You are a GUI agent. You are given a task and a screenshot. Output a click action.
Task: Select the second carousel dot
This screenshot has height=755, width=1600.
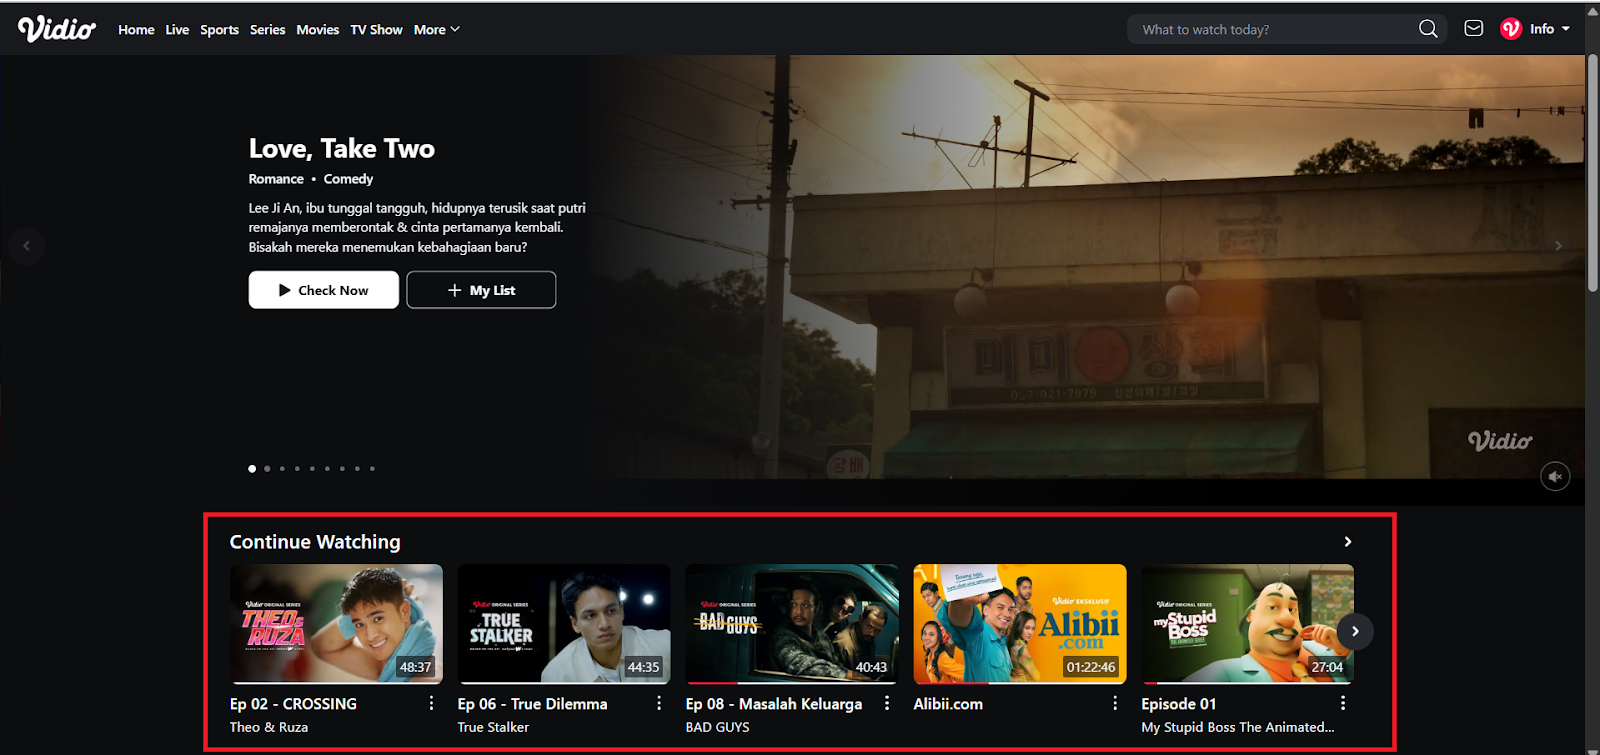(x=267, y=469)
